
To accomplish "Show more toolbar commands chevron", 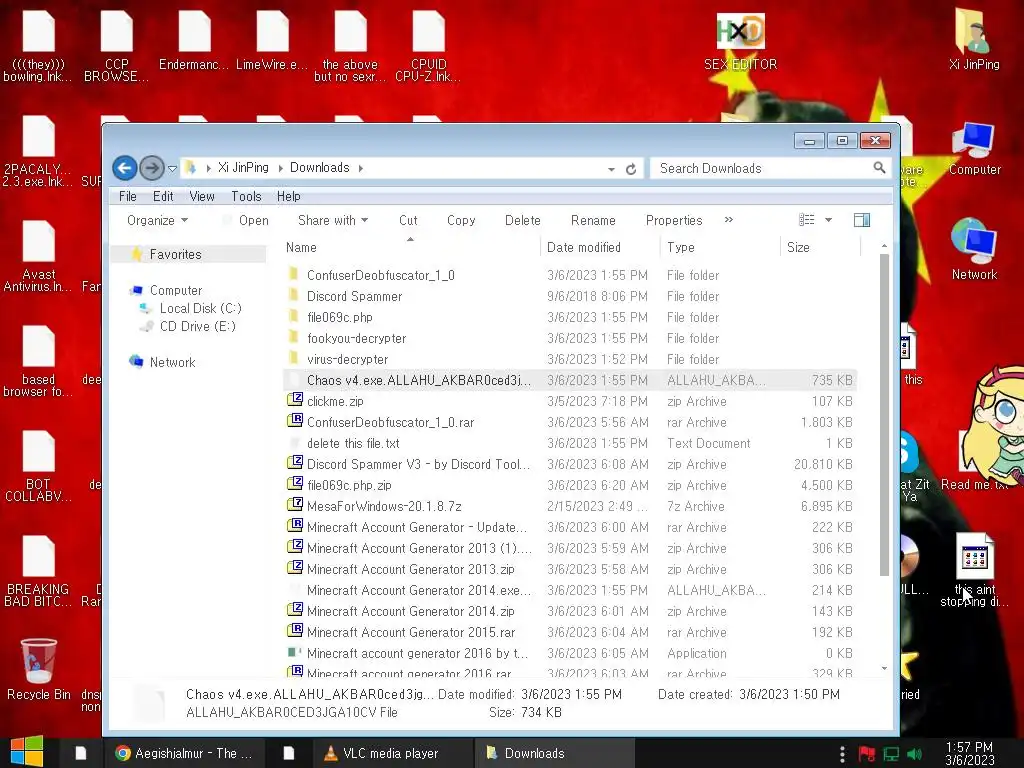I will click(729, 220).
